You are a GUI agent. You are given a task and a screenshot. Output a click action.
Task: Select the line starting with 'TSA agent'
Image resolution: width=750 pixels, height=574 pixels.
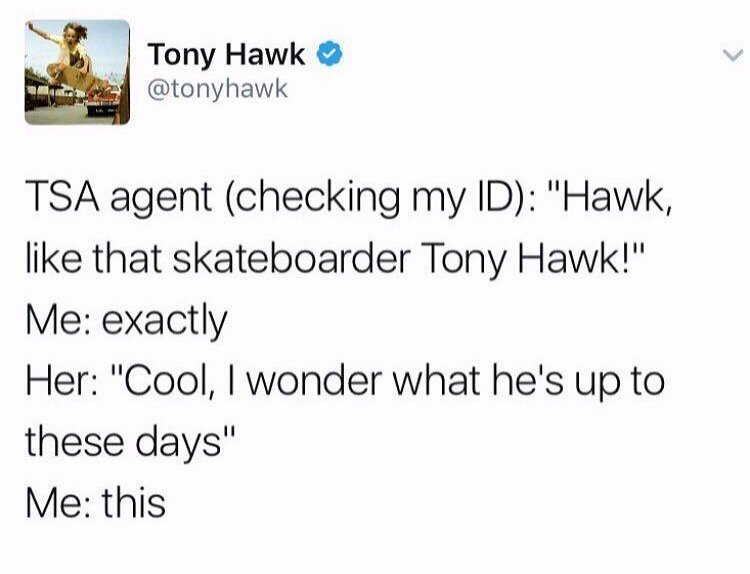350,198
